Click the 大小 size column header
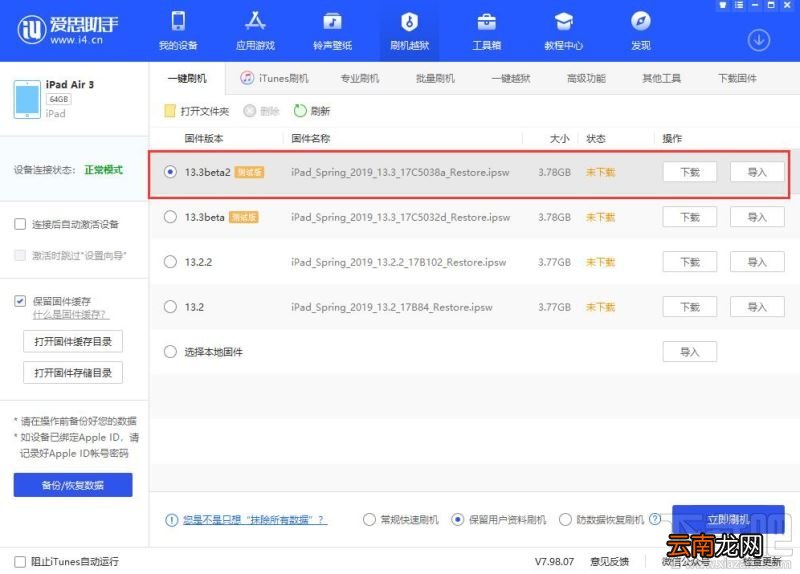Screen dimensions: 800x574 click(559, 138)
